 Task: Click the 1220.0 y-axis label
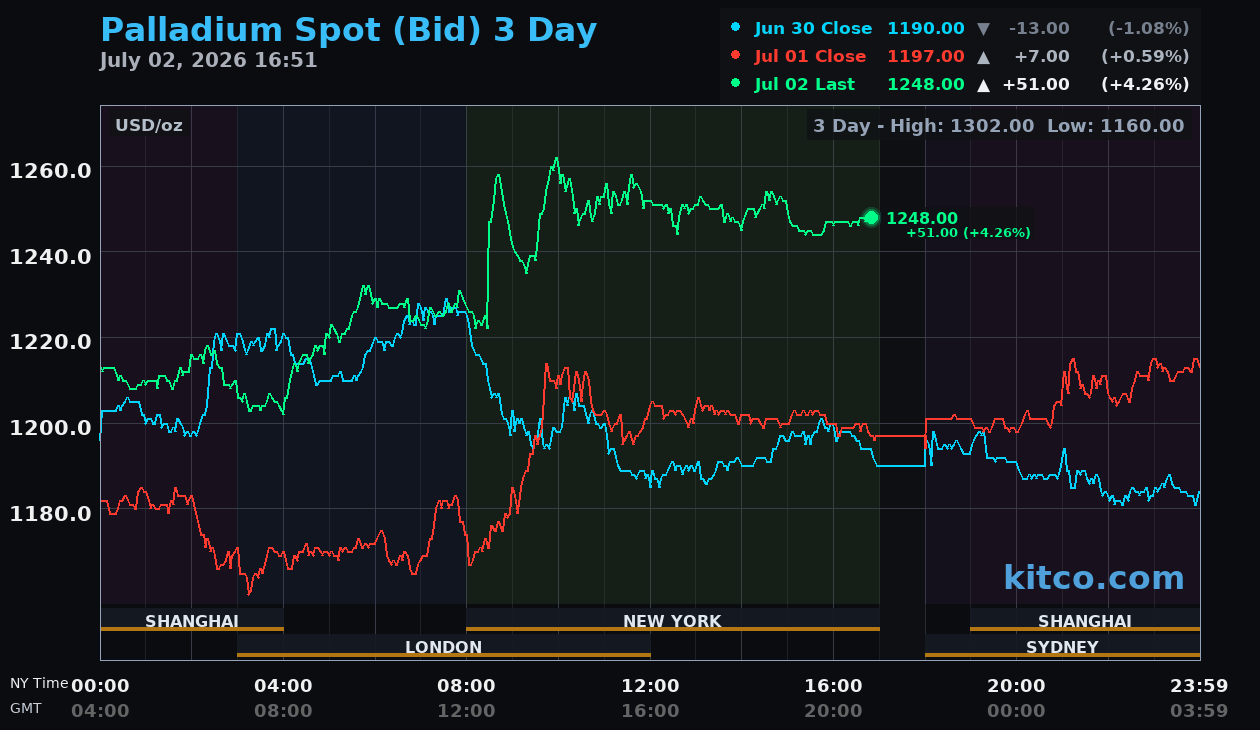click(51, 342)
